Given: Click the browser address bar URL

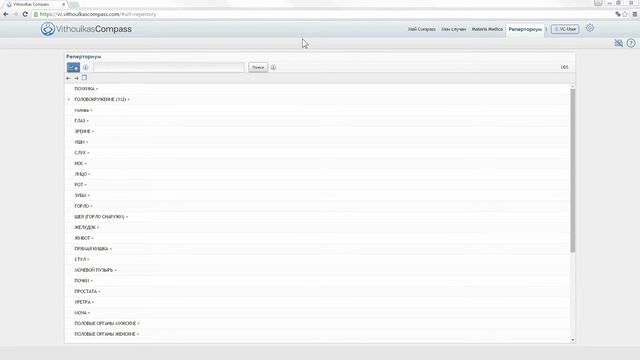Looking at the screenshot, I should (98, 14).
